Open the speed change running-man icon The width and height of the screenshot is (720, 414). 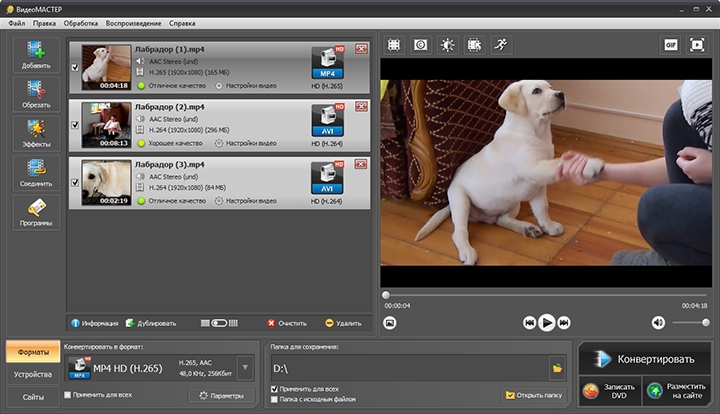500,45
